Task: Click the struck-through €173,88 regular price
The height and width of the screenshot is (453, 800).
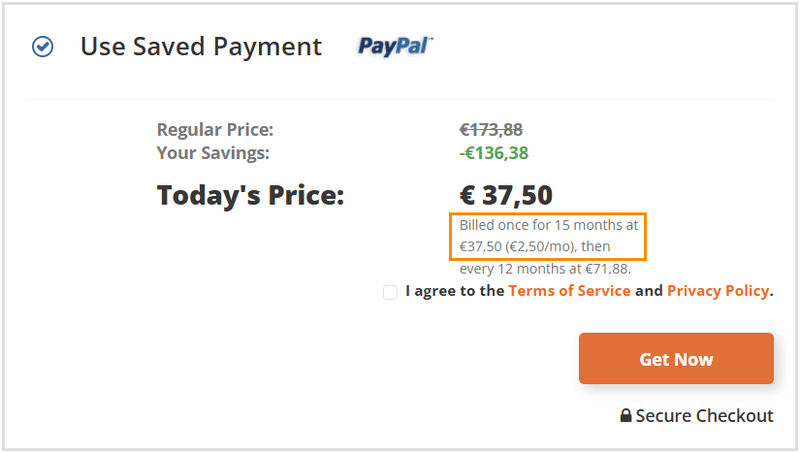Action: click(491, 130)
